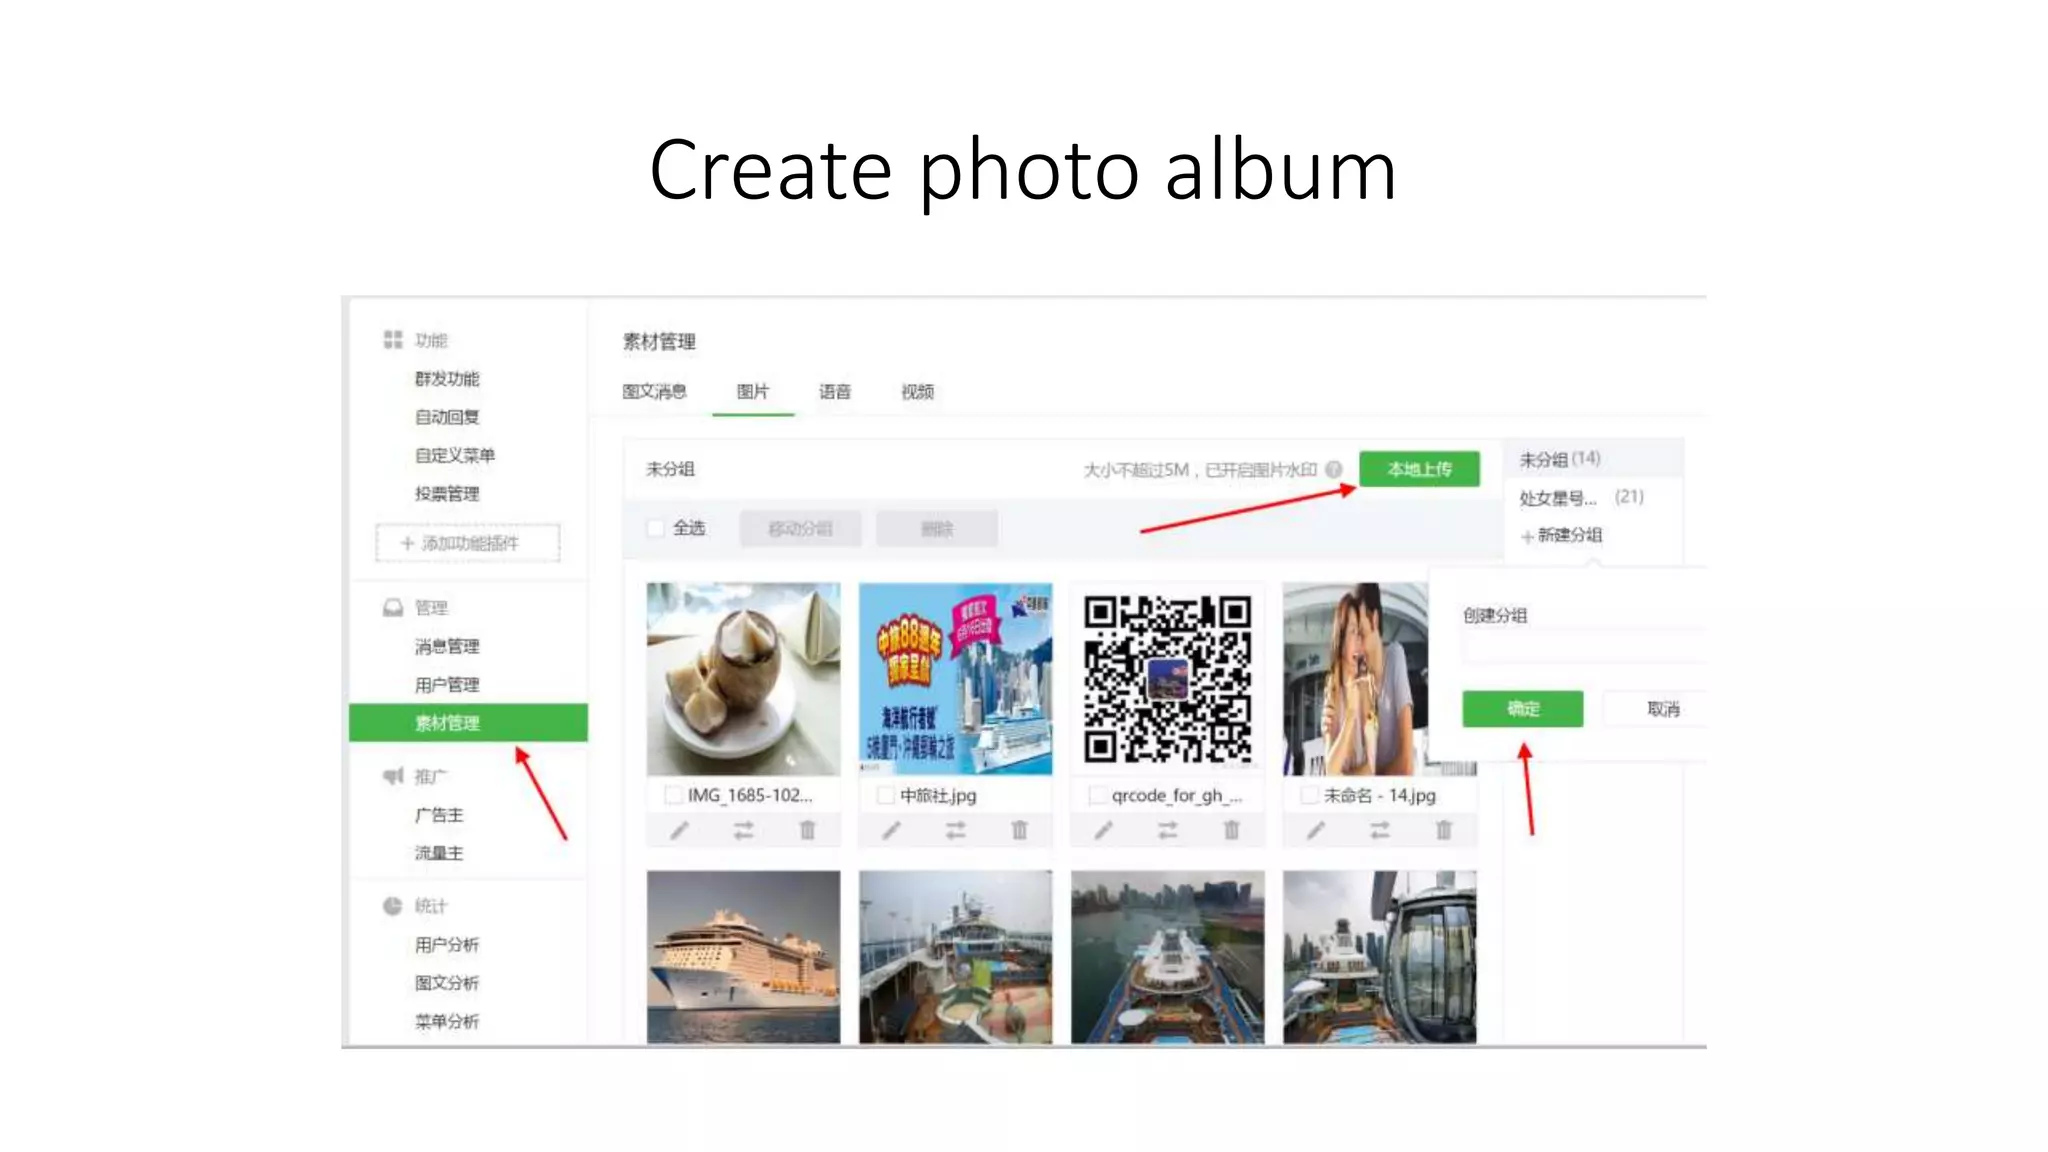Select the highlighted 素材管理 sidebar item
Image resolution: width=2048 pixels, height=1152 pixels.
point(468,723)
